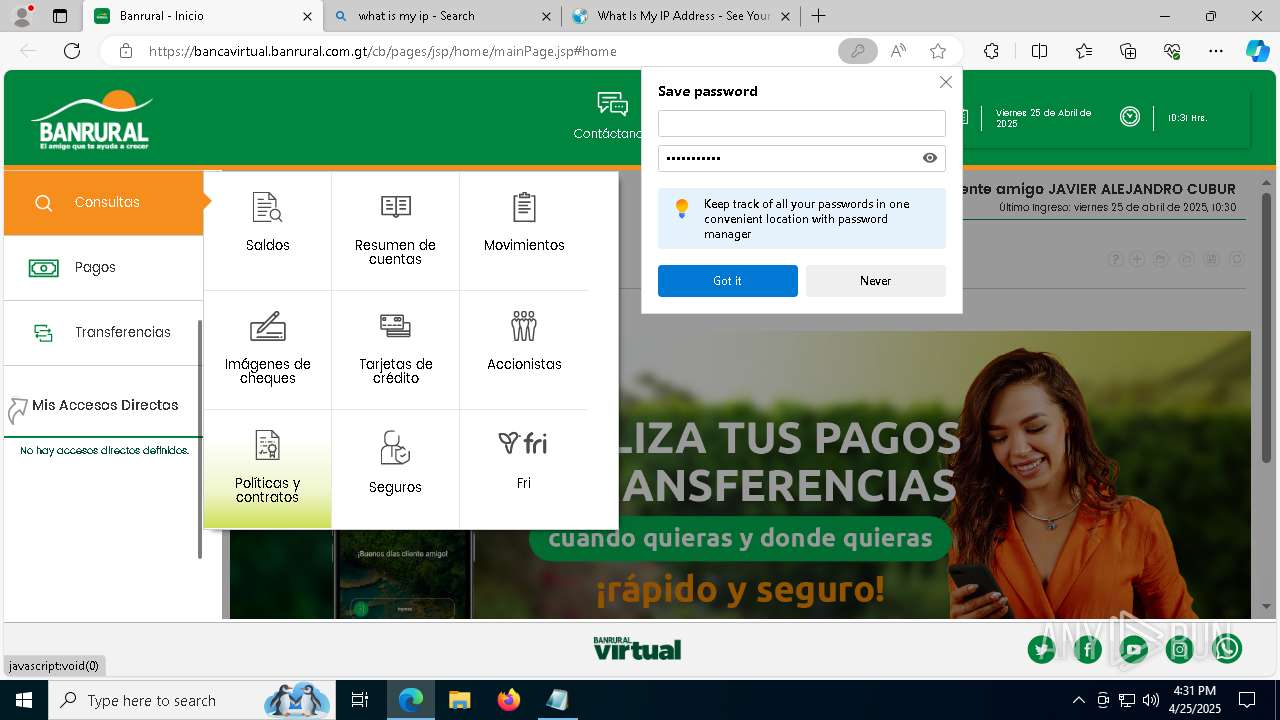This screenshot has width=1280, height=720.
Task: Open Task View on taskbar
Action: coord(360,700)
